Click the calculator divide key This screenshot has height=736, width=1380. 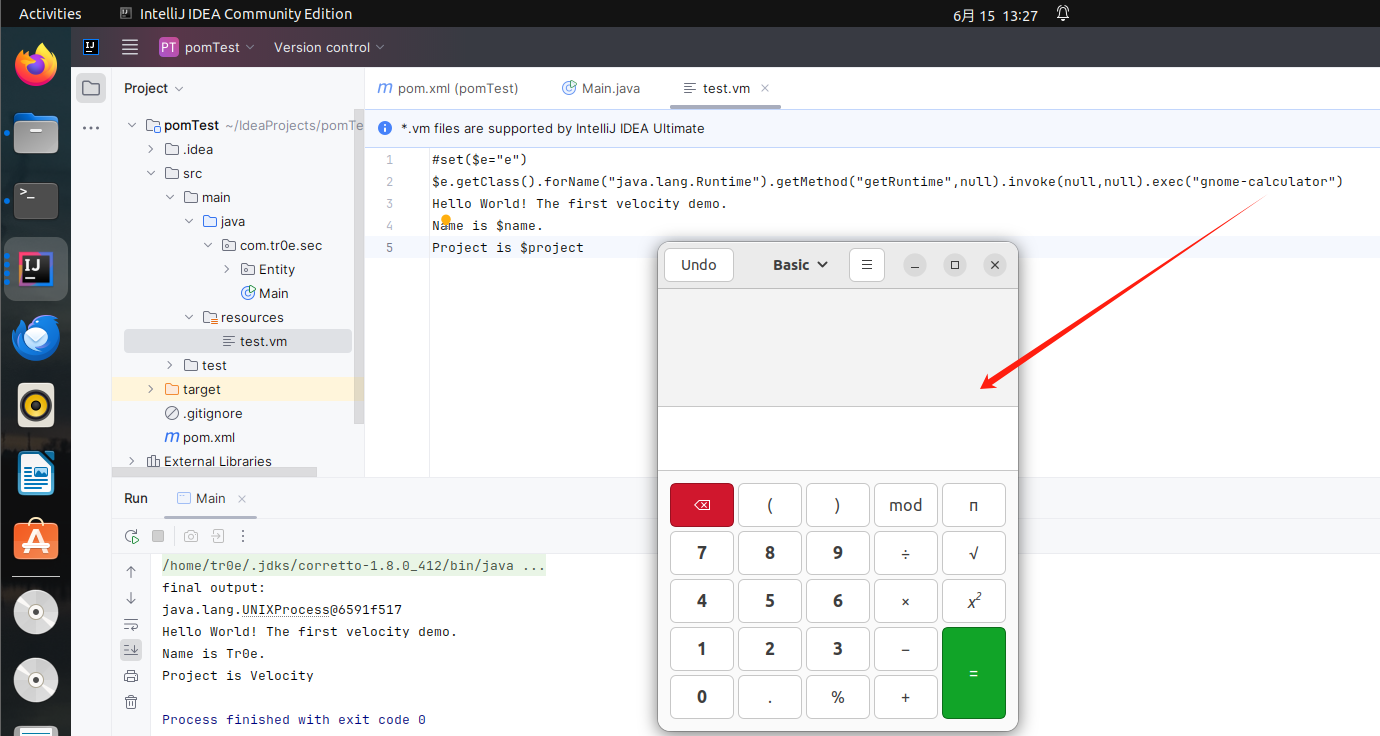(x=906, y=553)
